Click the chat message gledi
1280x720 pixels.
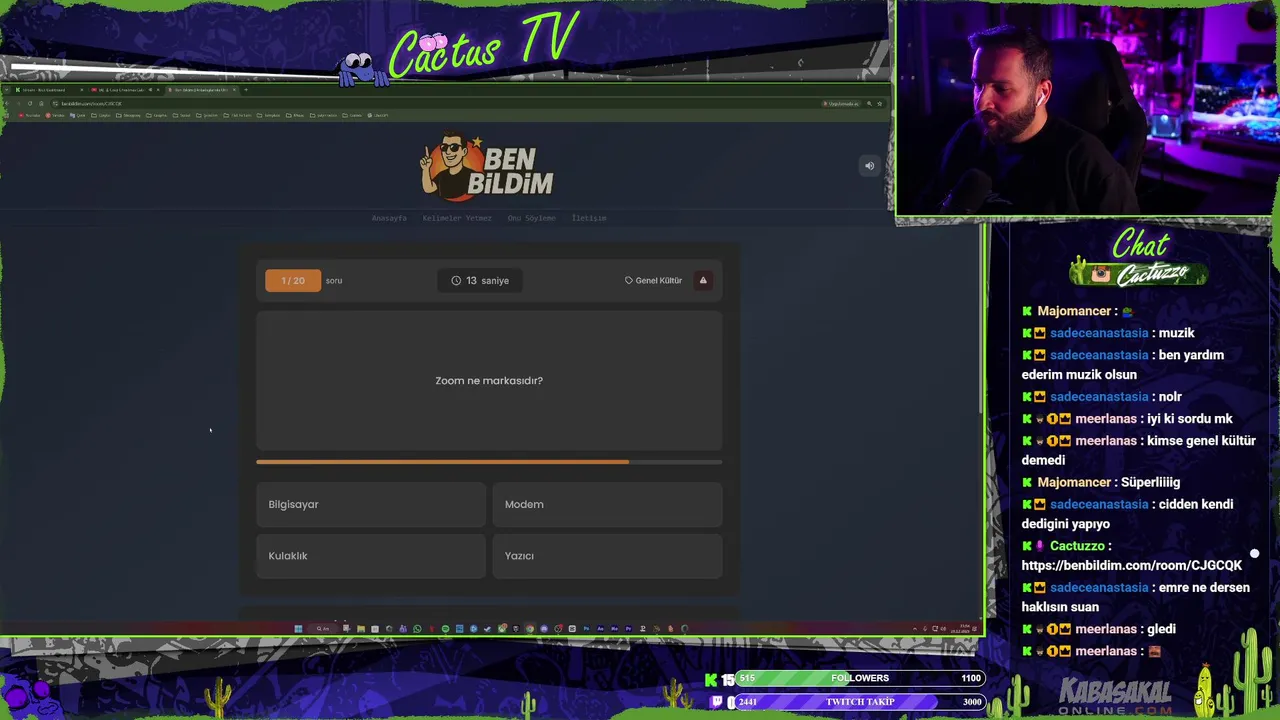[1161, 629]
